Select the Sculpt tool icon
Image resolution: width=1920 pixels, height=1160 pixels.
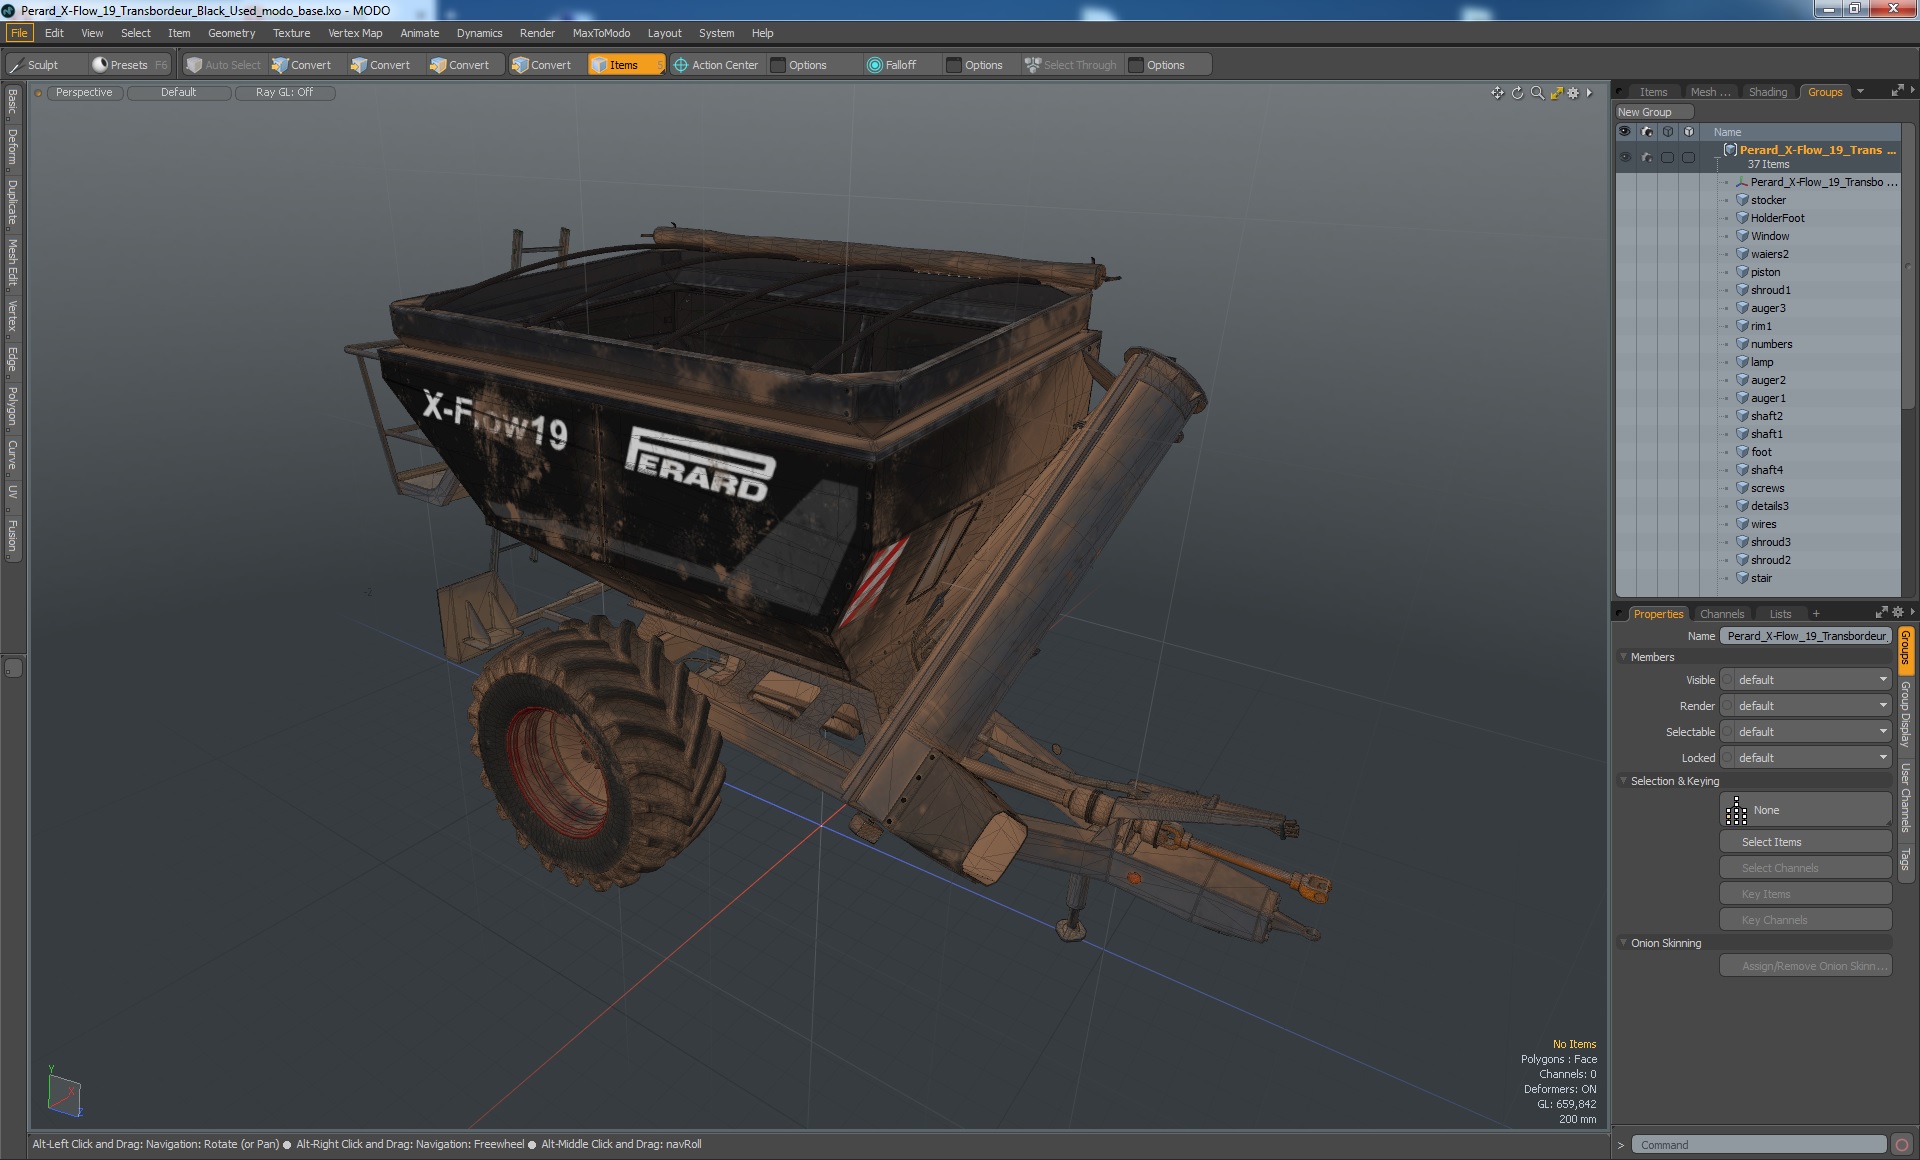click(x=16, y=65)
